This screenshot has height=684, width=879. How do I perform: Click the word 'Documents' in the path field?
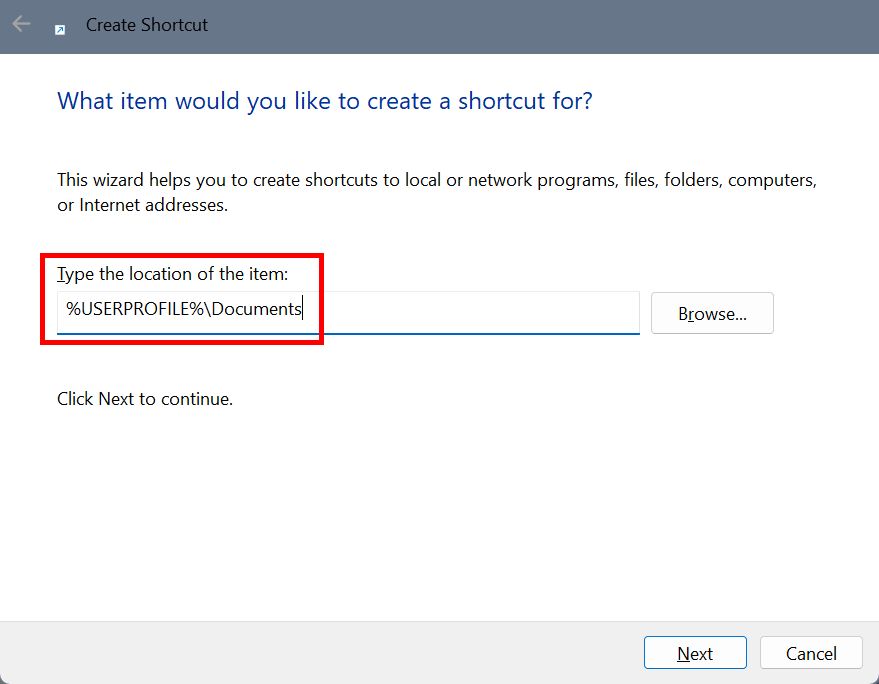(257, 309)
